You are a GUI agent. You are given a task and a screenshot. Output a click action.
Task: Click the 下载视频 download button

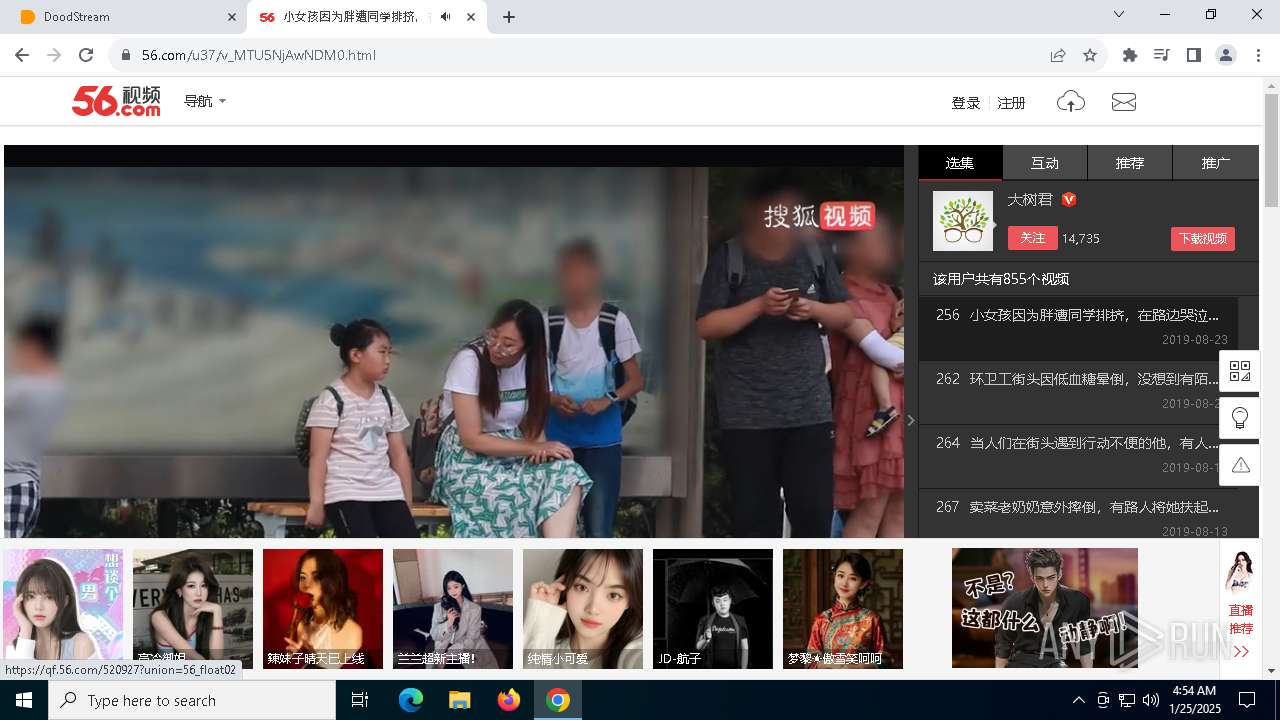[1202, 239]
